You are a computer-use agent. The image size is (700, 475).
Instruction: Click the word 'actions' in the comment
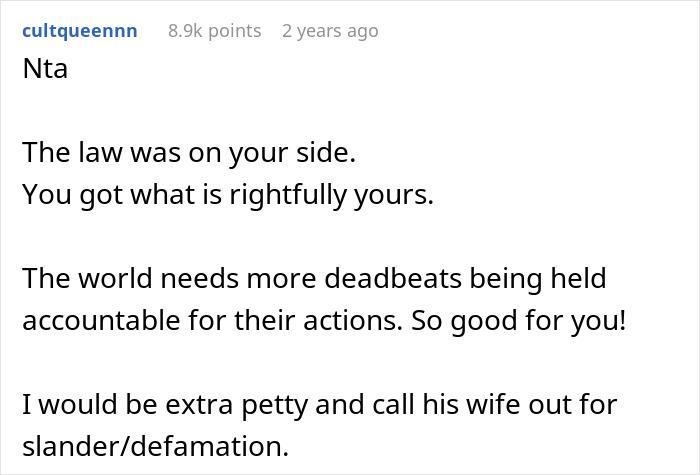(x=353, y=320)
